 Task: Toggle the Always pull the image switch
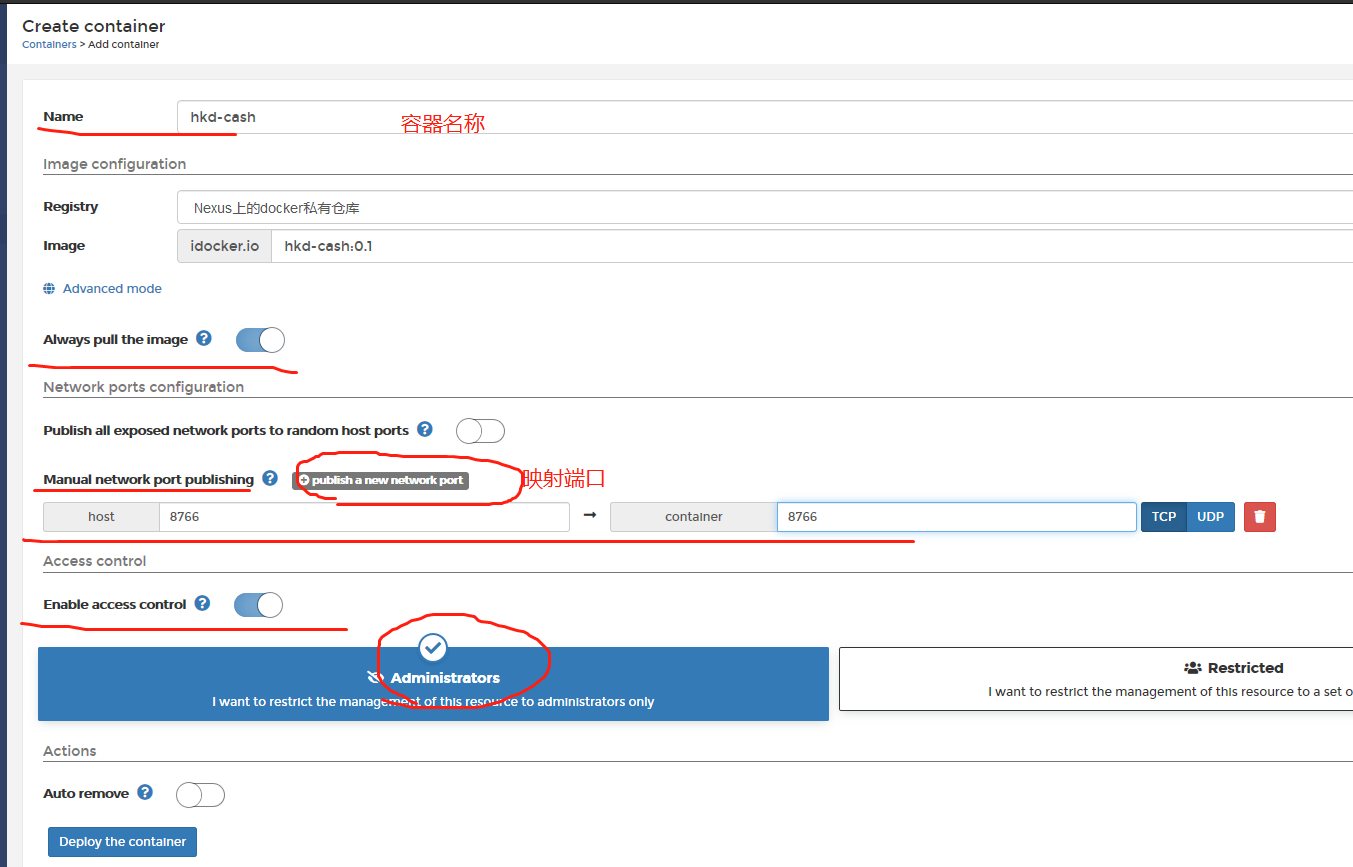click(260, 340)
